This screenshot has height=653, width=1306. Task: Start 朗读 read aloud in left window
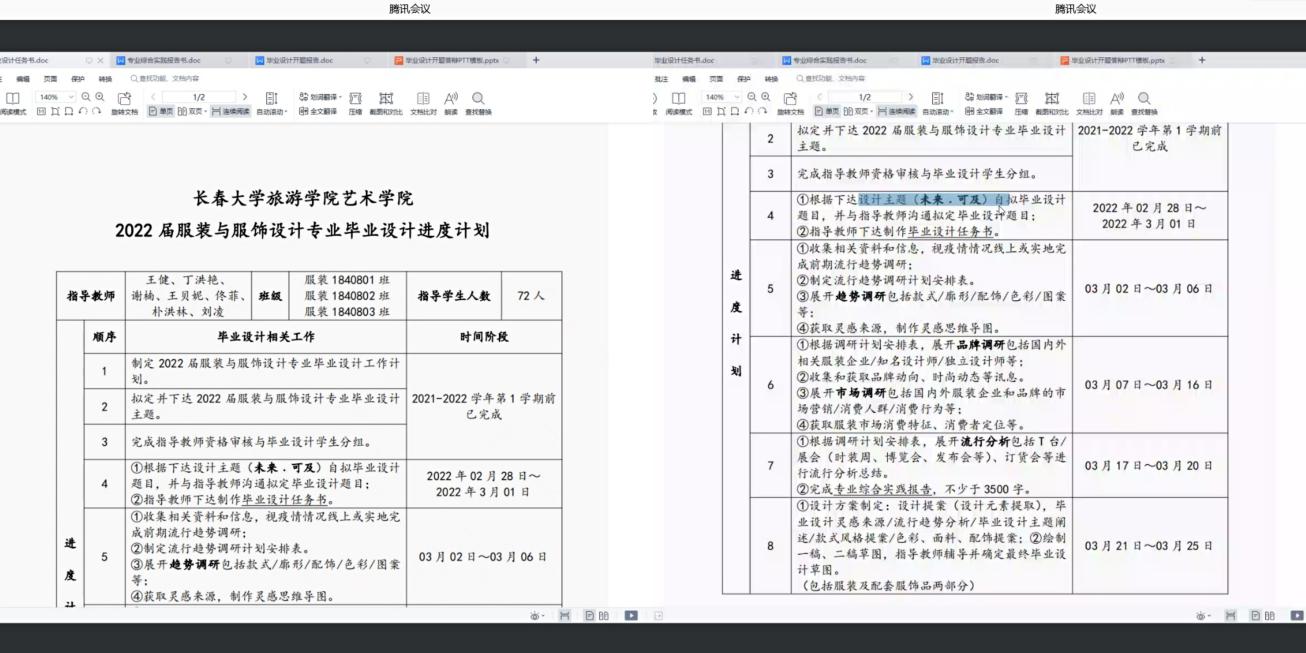[451, 102]
